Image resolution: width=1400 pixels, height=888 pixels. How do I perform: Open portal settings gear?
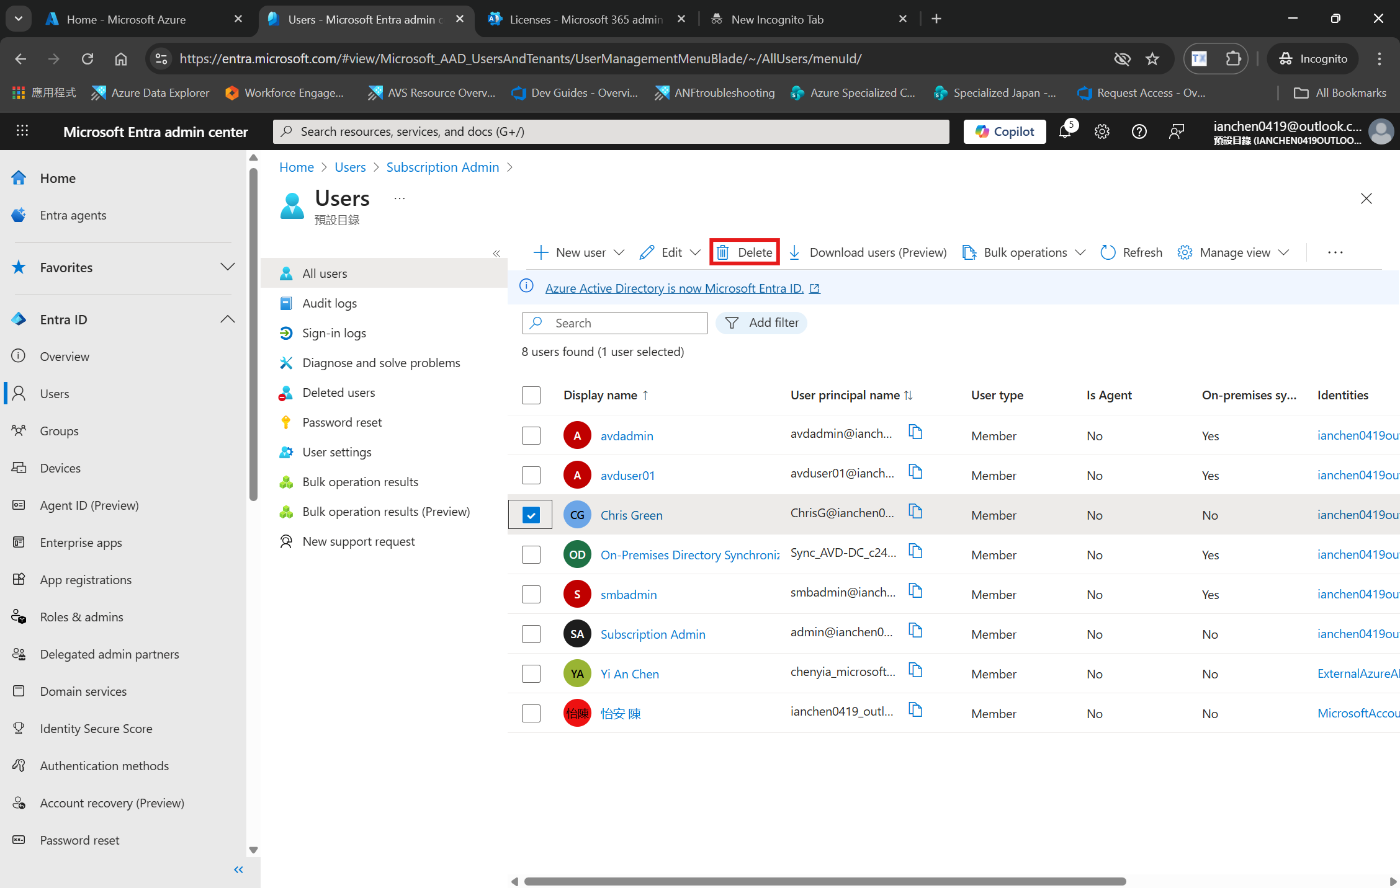pos(1102,131)
